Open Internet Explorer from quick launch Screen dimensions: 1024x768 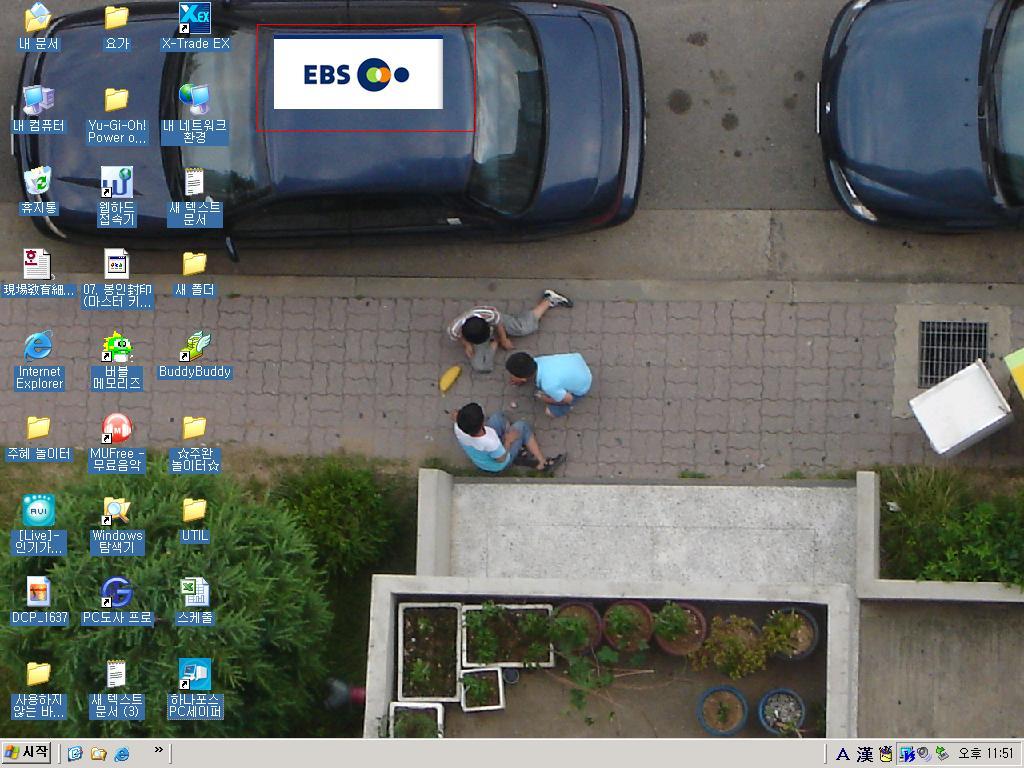(x=121, y=754)
